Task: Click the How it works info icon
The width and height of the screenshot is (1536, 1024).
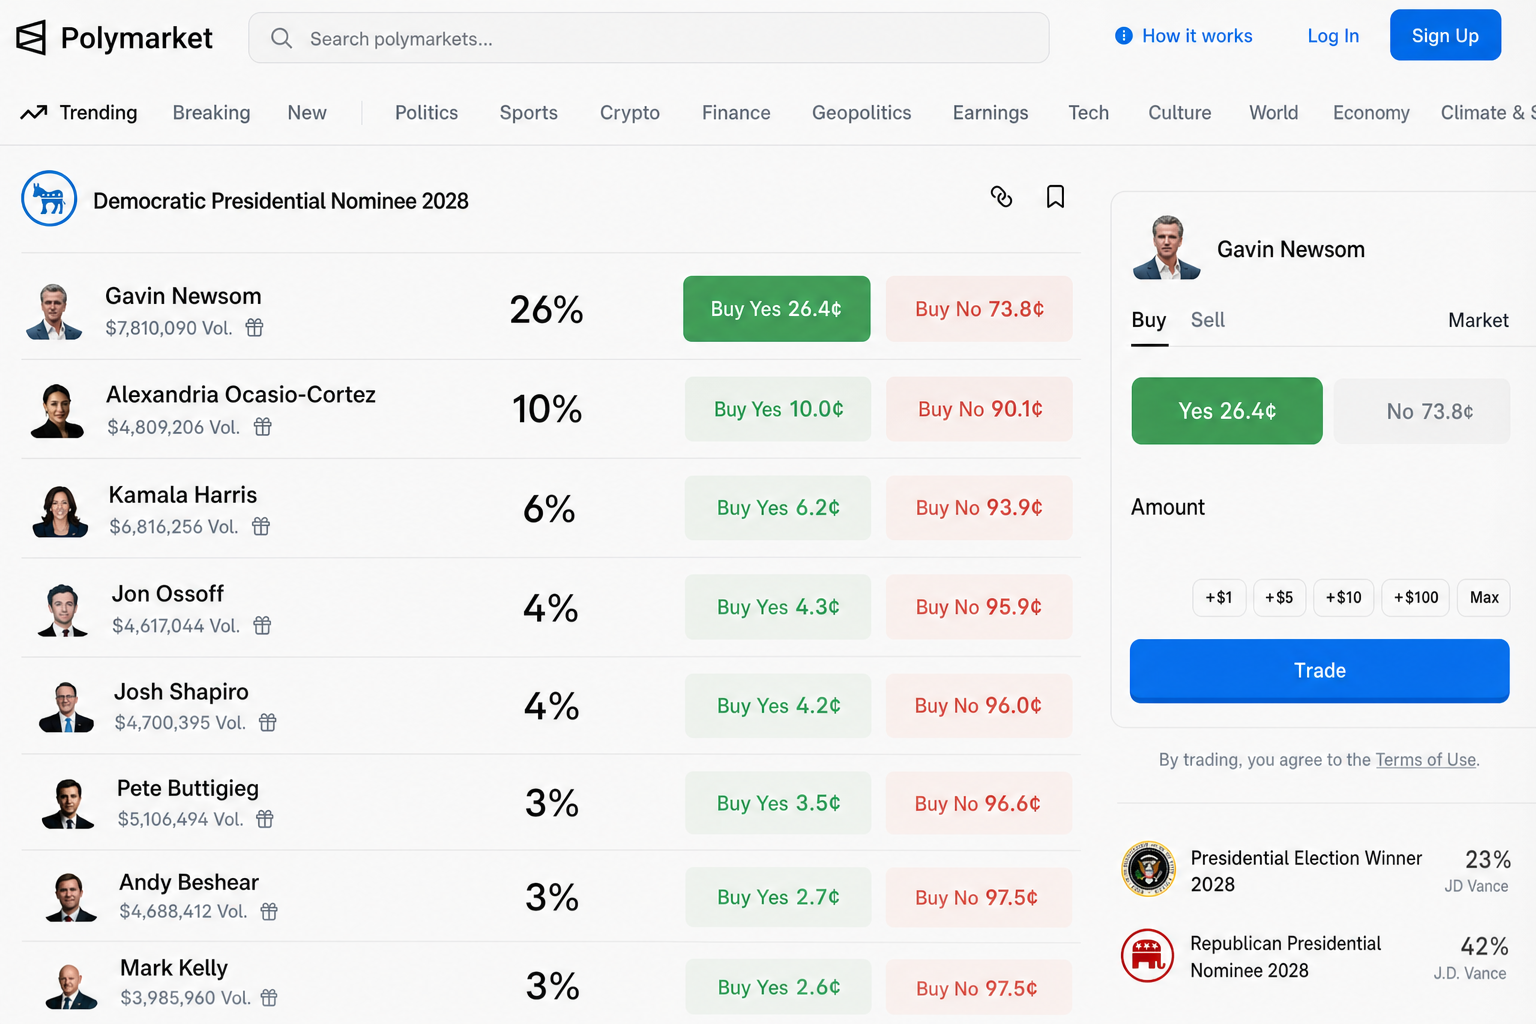Action: (x=1124, y=36)
